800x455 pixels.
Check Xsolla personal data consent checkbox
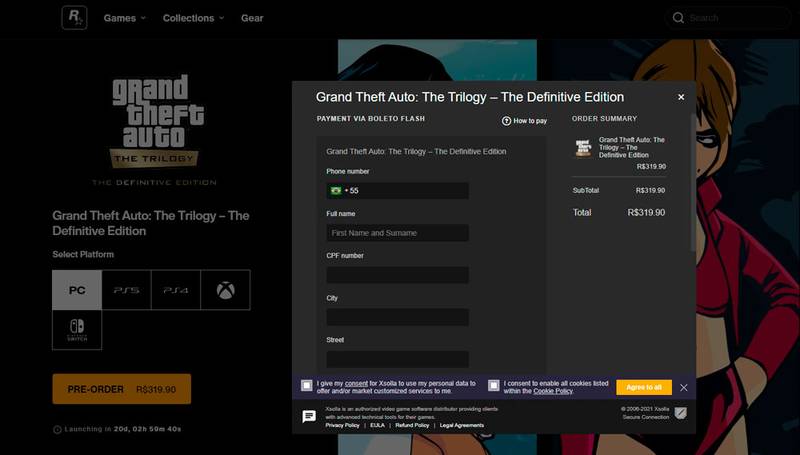click(x=307, y=386)
